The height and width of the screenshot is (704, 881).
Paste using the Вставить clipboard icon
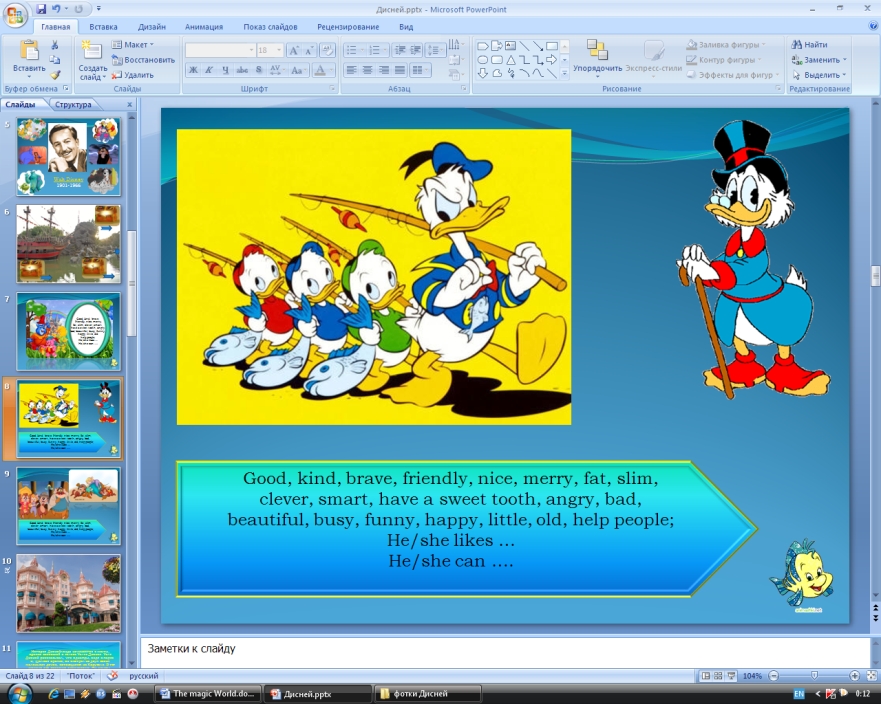coord(29,52)
